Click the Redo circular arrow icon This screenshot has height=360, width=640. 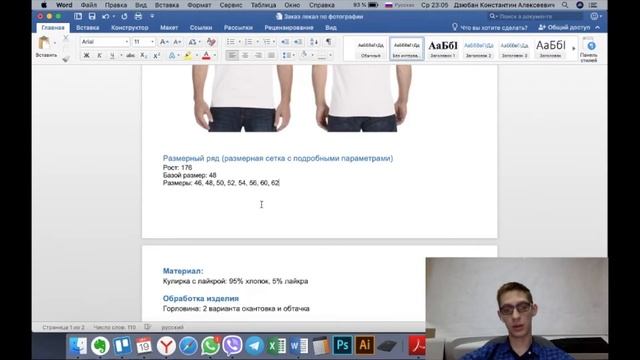coord(124,16)
